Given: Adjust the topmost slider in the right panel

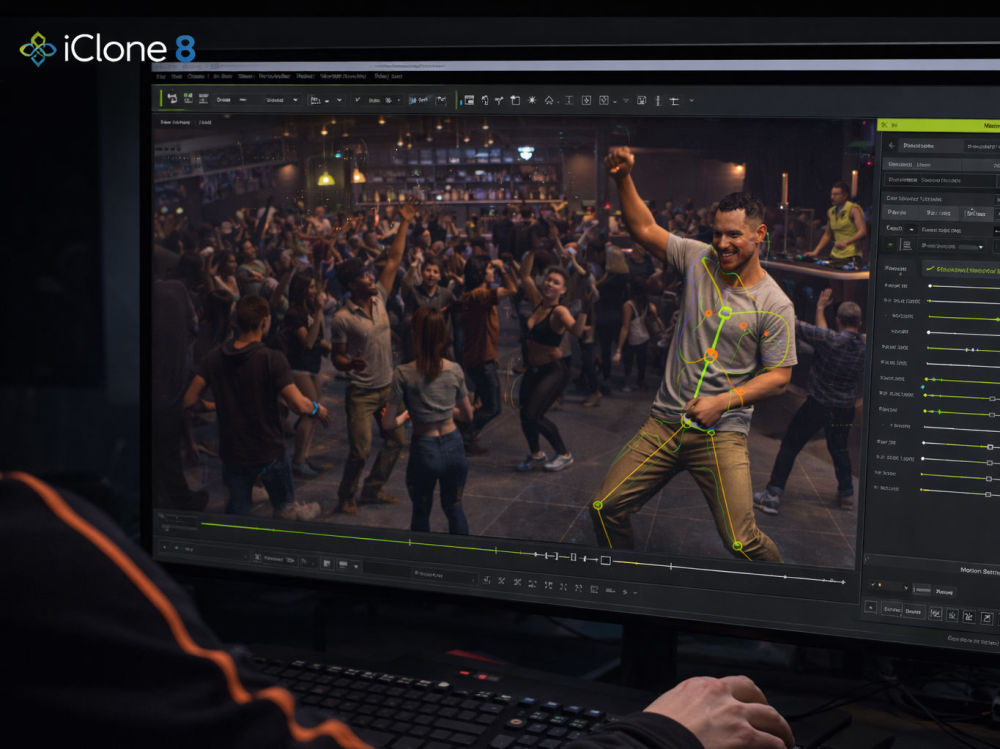Looking at the screenshot, I should (x=963, y=286).
